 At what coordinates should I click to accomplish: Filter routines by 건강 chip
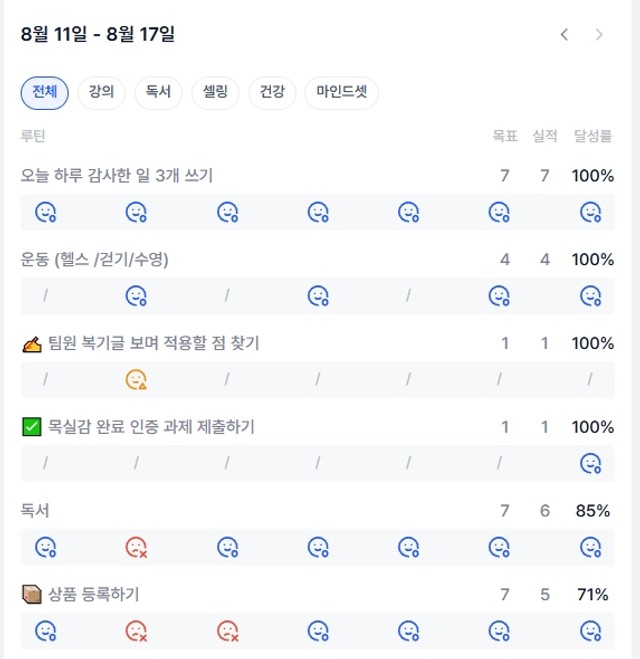[272, 92]
